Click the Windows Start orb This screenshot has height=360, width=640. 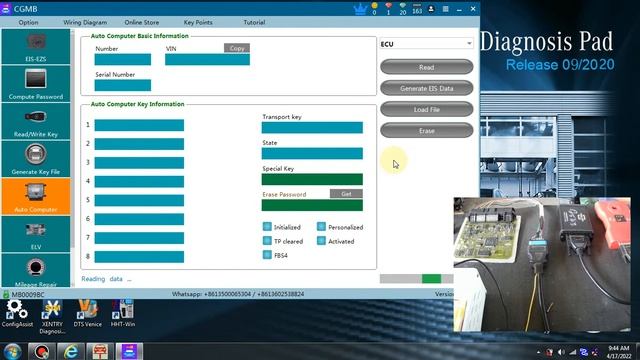(13, 351)
